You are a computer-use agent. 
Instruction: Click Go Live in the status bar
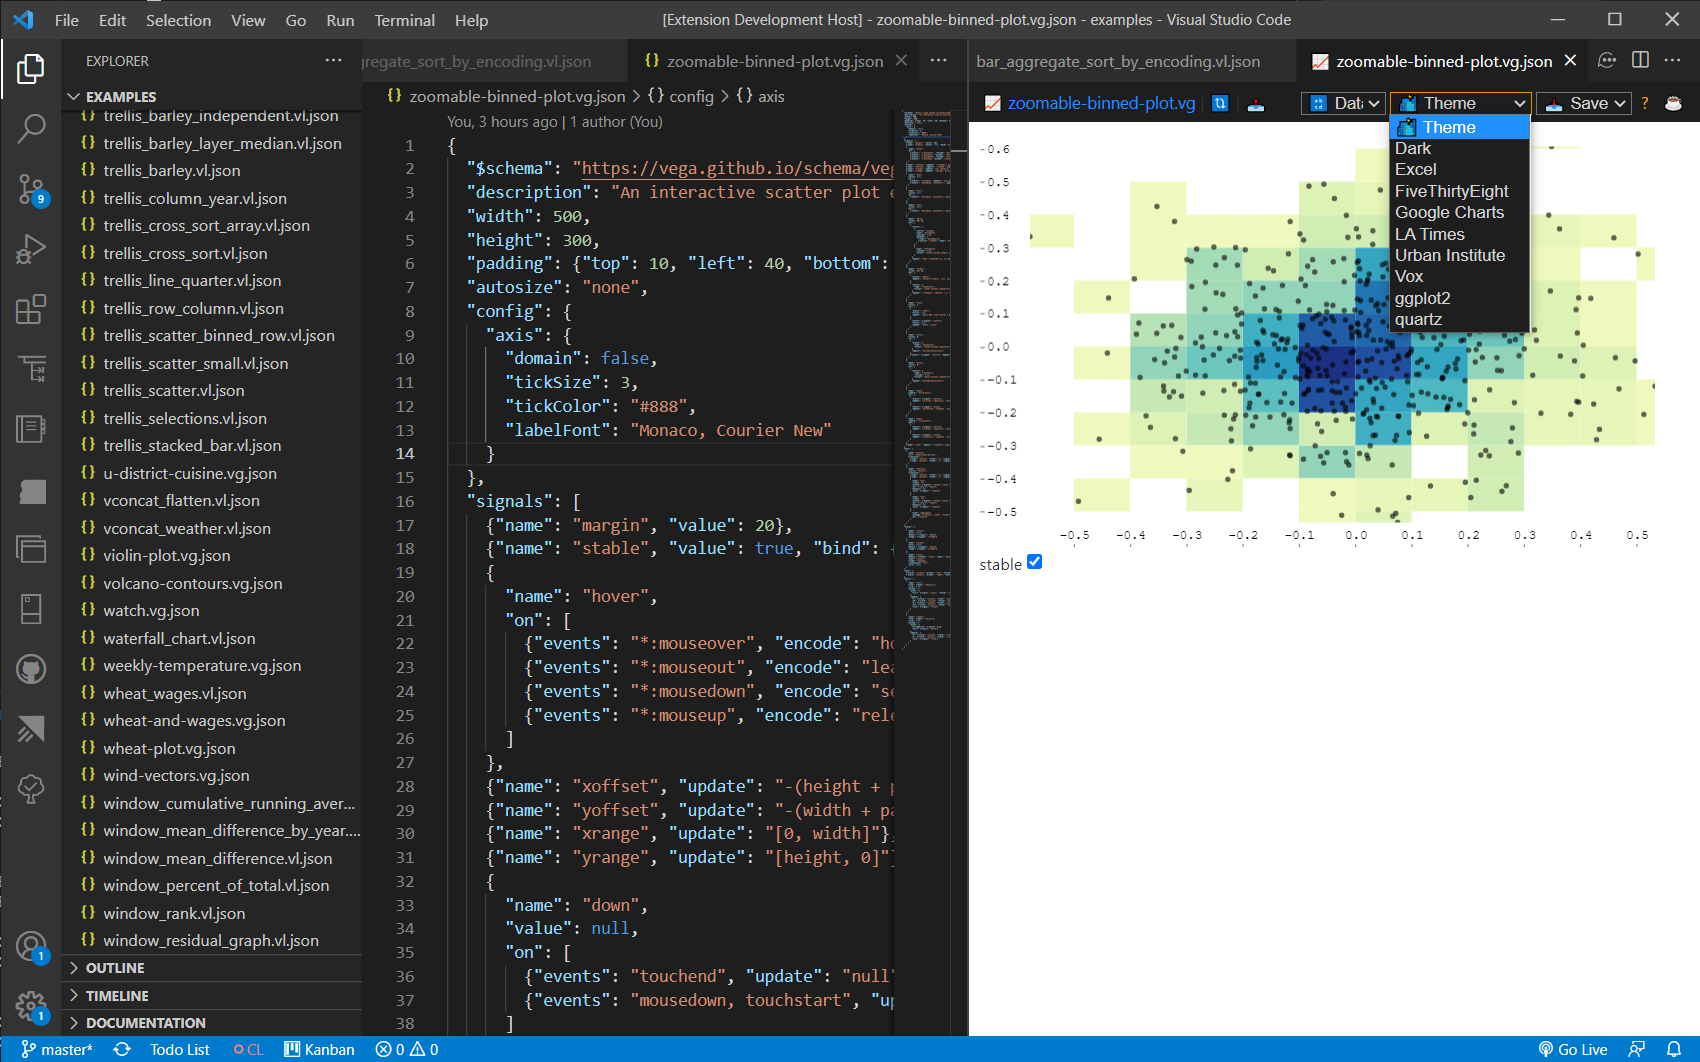click(1572, 1049)
